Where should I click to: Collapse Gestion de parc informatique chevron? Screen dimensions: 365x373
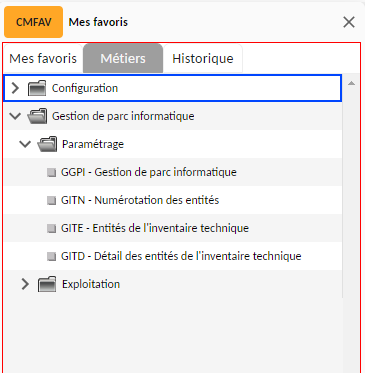tap(15, 116)
